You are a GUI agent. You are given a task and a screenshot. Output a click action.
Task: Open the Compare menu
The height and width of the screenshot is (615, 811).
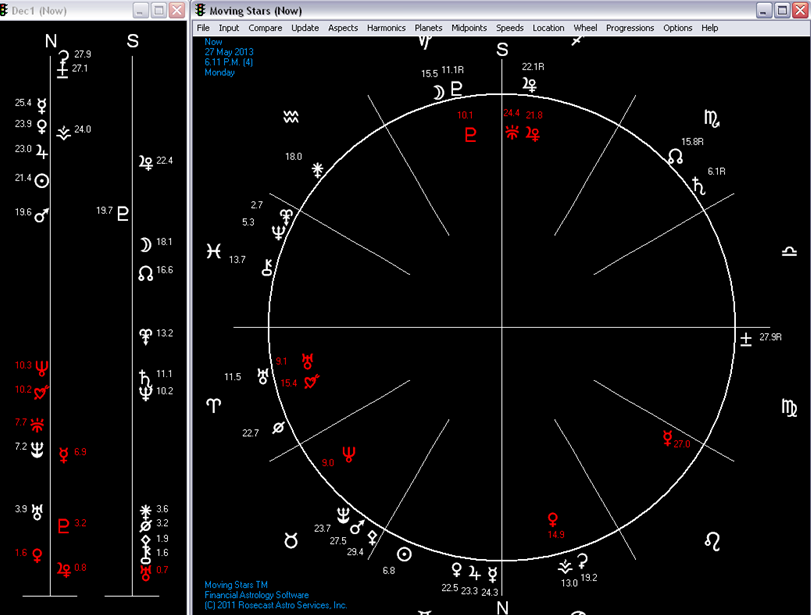click(x=265, y=28)
